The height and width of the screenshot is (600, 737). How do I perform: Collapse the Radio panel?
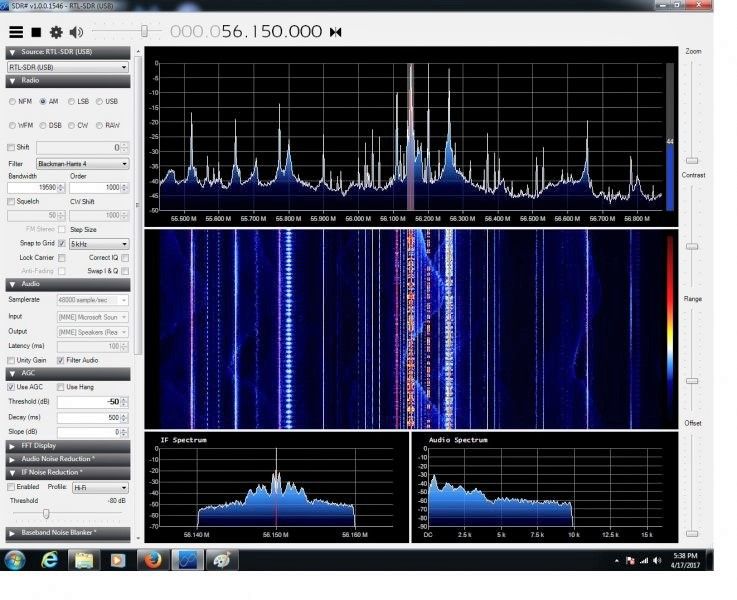click(x=68, y=81)
